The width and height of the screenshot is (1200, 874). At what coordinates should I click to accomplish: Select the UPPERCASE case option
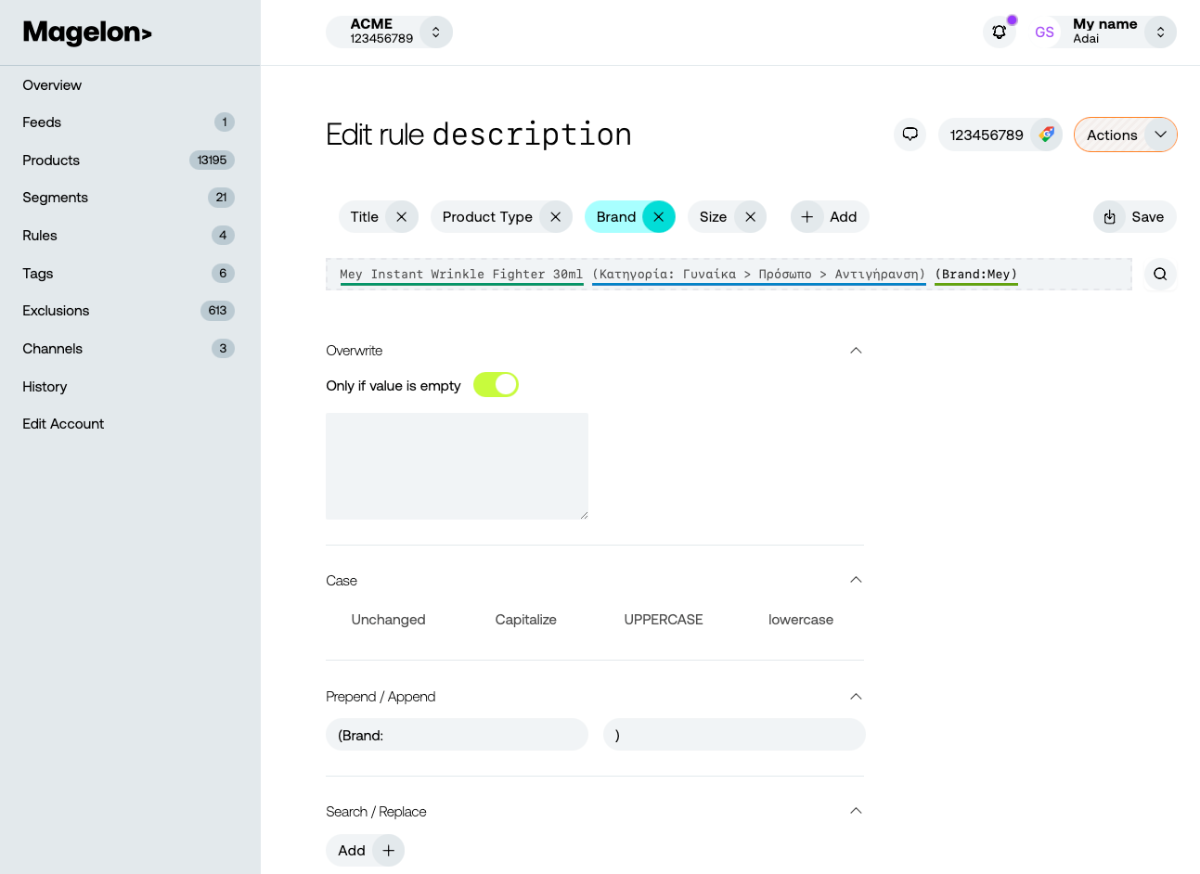(x=663, y=620)
